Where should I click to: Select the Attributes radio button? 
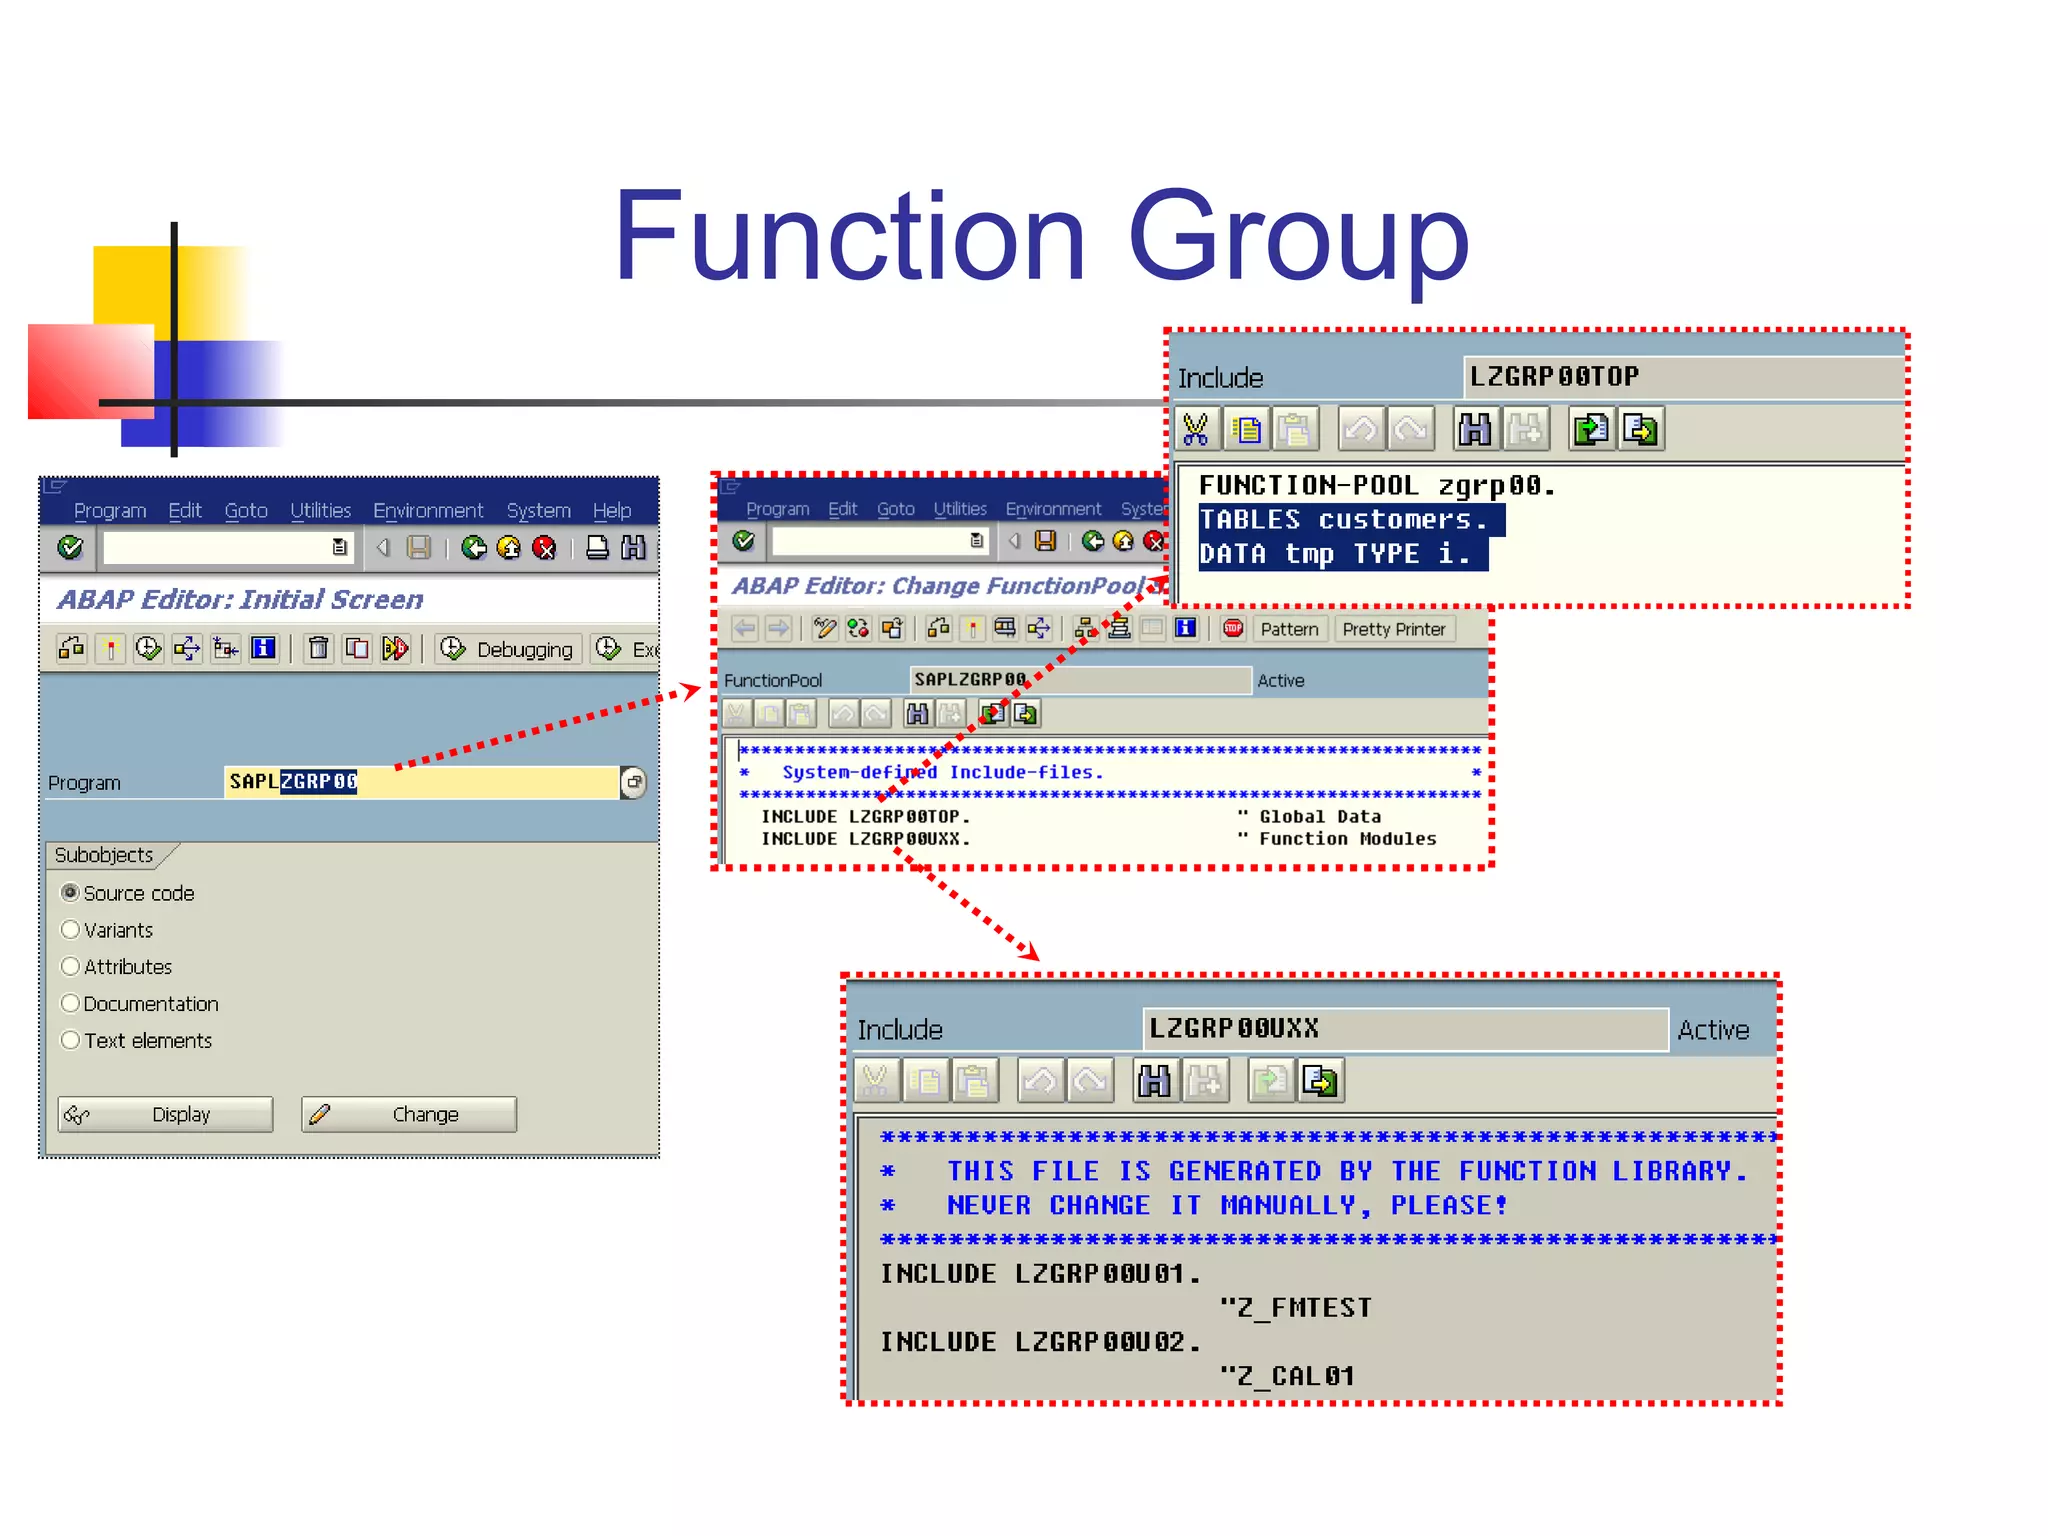(x=70, y=966)
